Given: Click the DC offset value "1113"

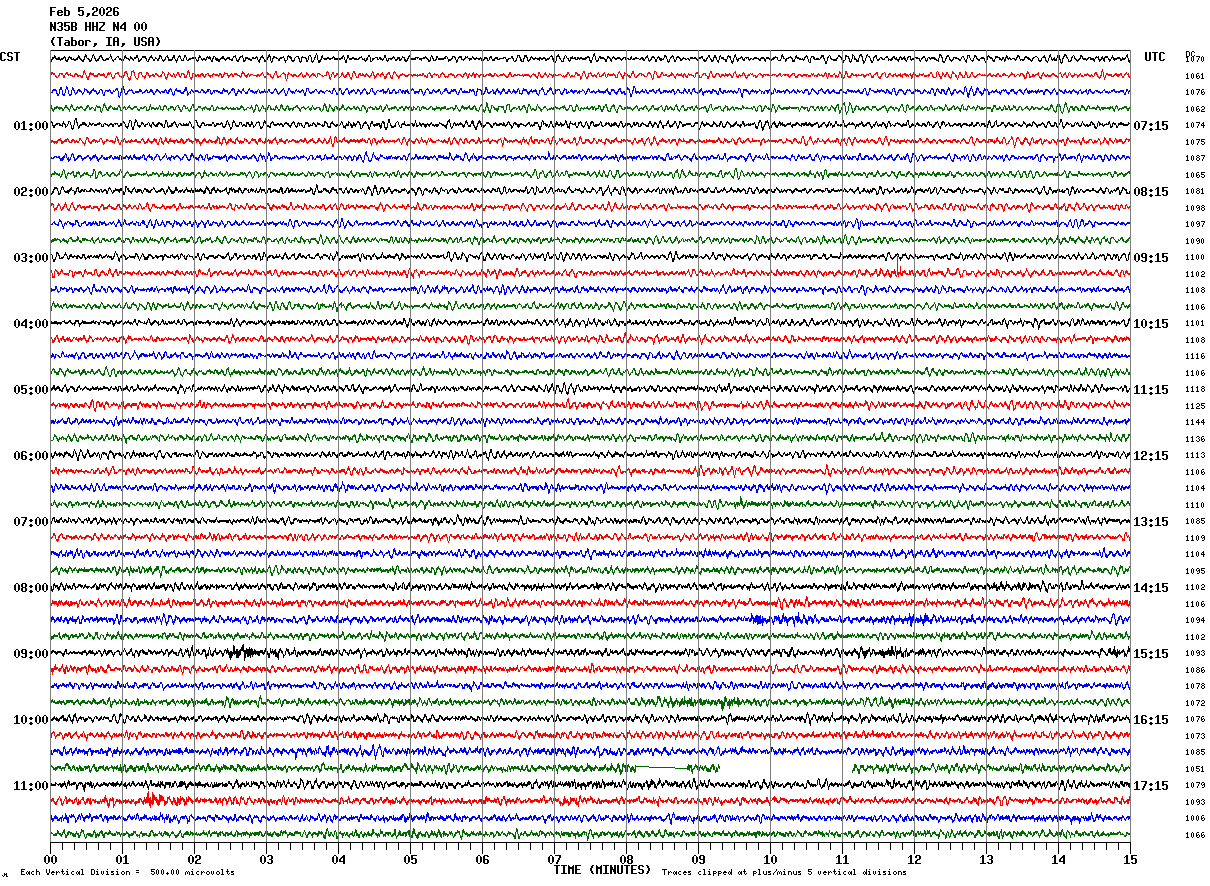Looking at the screenshot, I should pyautogui.click(x=1195, y=456).
